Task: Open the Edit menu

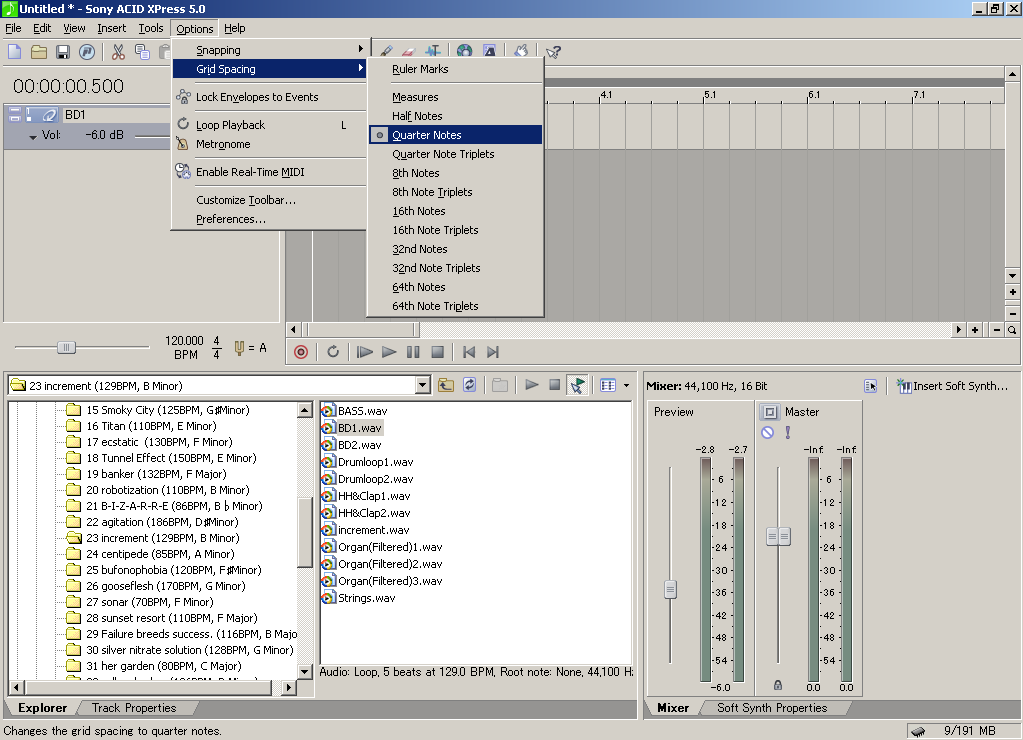Action: [42, 28]
